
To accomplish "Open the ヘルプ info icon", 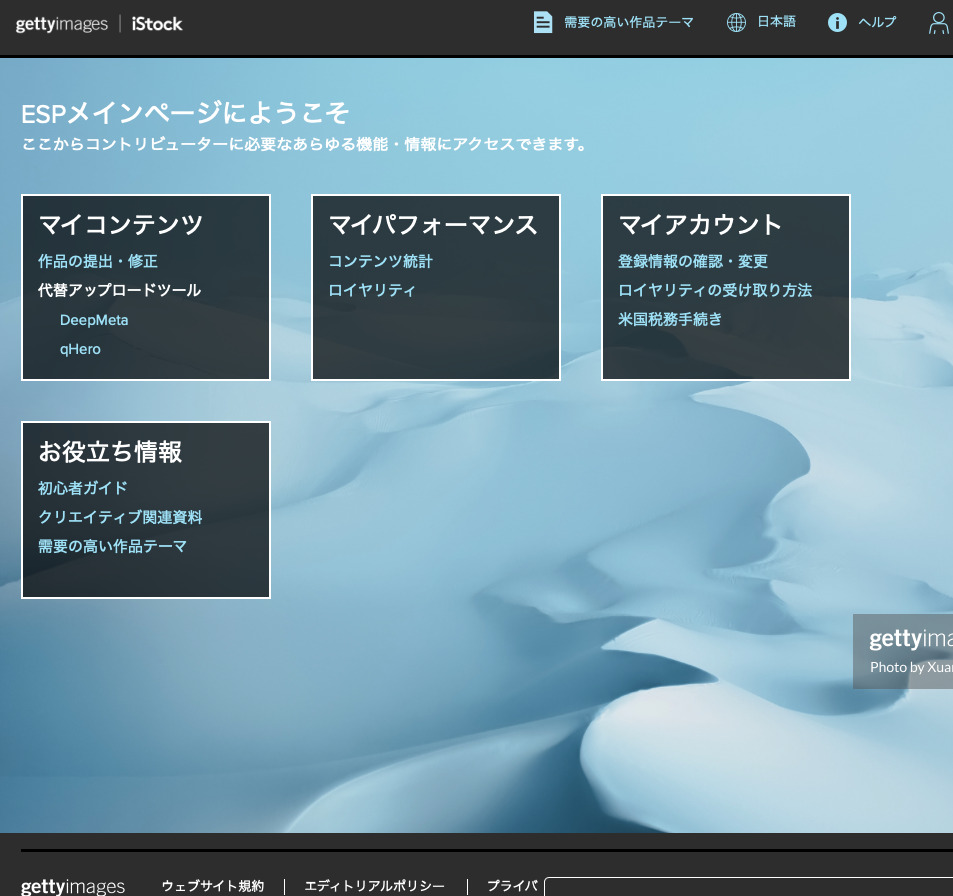I will click(838, 22).
